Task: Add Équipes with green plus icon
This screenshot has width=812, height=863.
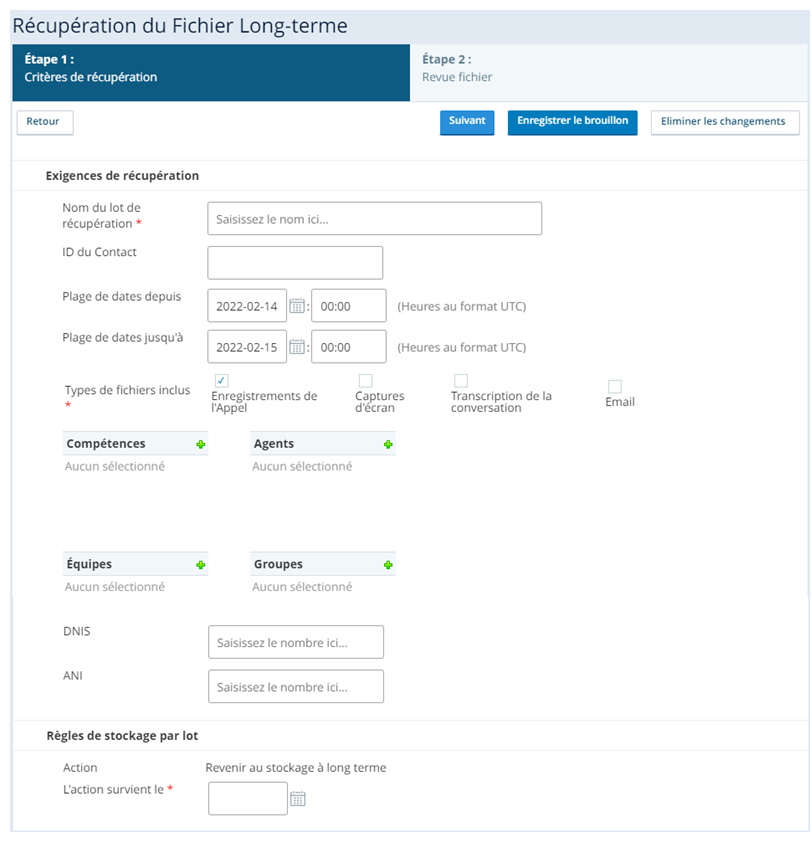Action: pyautogui.click(x=201, y=565)
